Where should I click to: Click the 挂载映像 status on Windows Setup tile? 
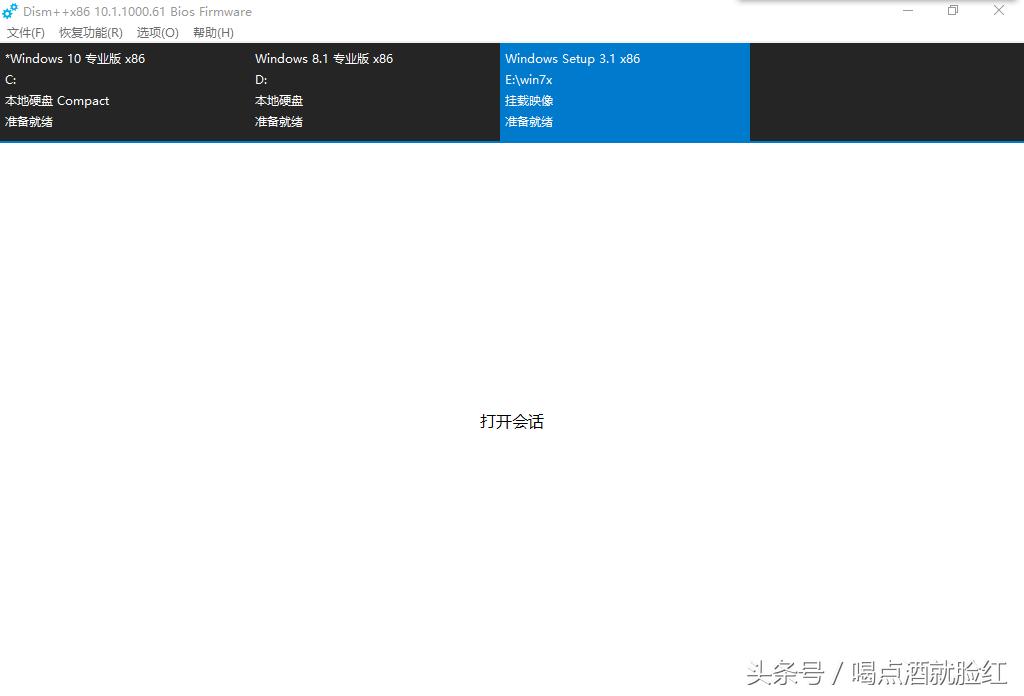click(x=529, y=100)
